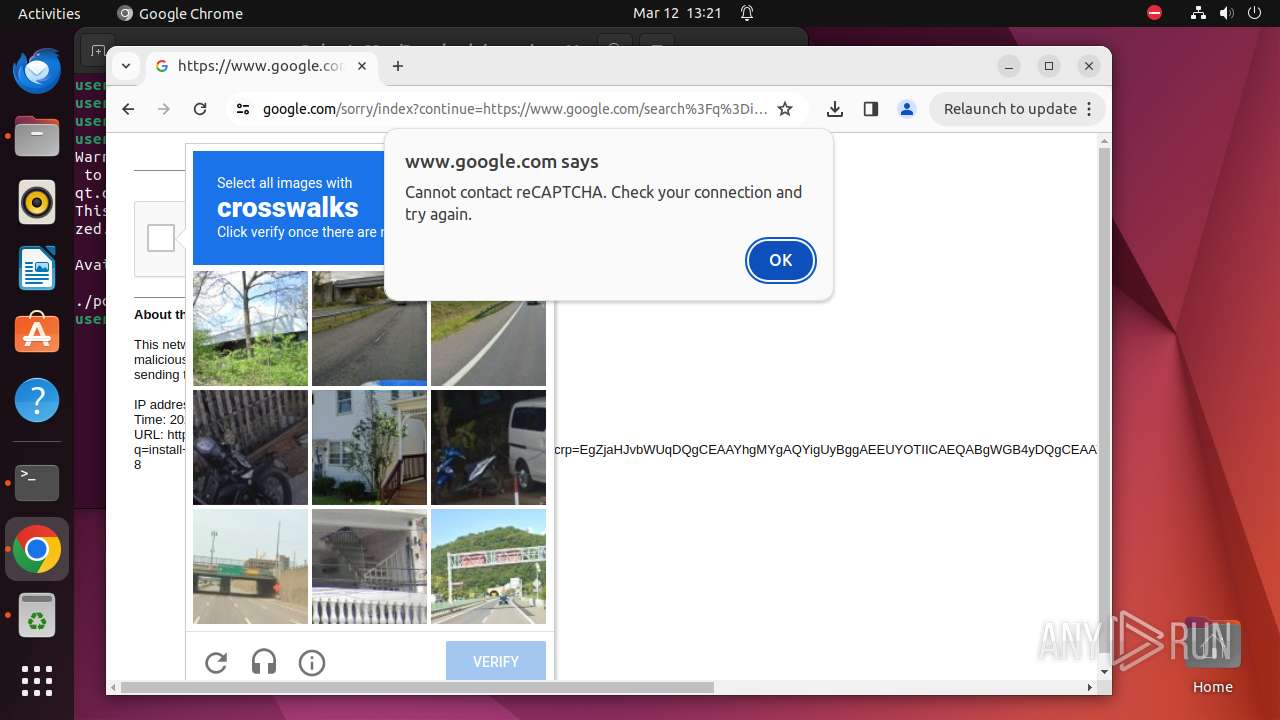The height and width of the screenshot is (720, 1280).
Task: Select the gray road with guardrail tile
Action: (369, 328)
